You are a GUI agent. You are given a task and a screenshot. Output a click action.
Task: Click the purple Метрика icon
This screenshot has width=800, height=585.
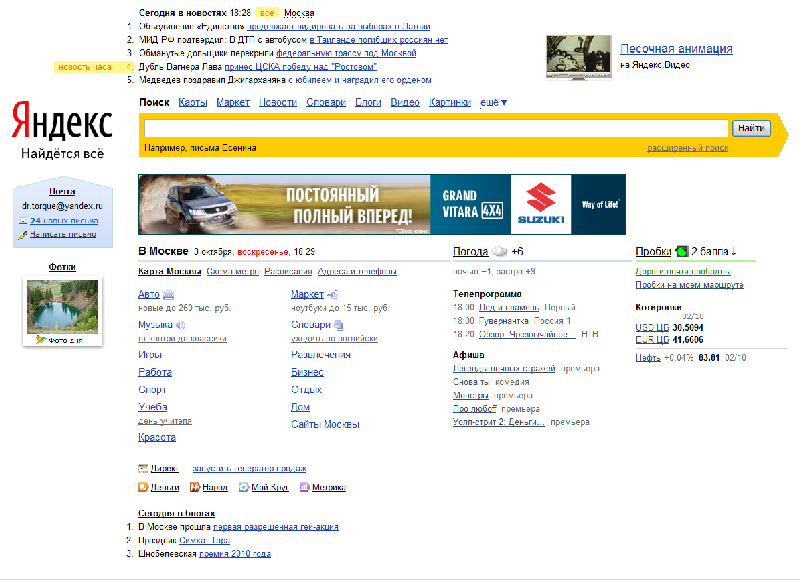click(305, 488)
